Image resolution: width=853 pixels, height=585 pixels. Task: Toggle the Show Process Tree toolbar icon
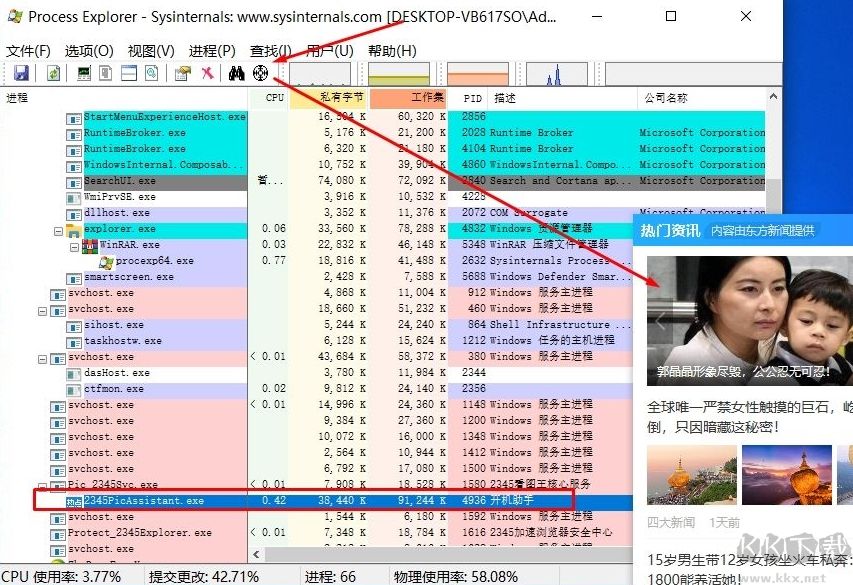[x=106, y=73]
